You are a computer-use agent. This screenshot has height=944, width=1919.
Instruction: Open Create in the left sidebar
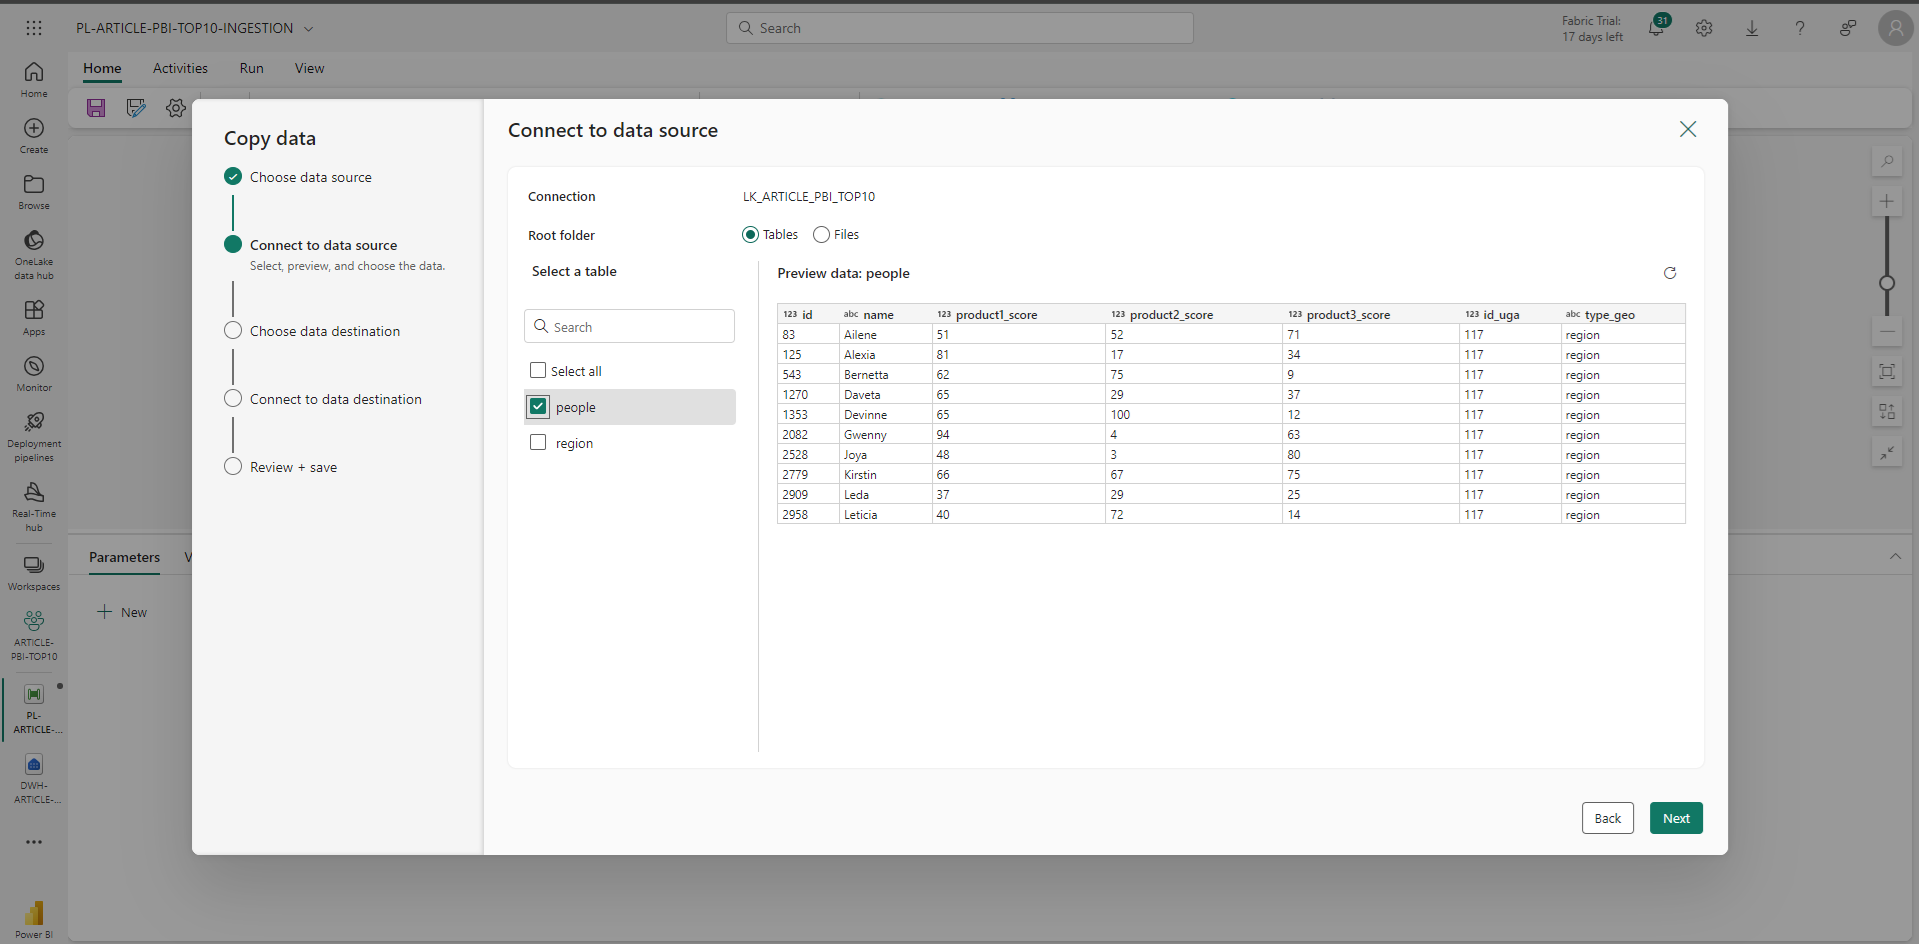click(x=34, y=136)
